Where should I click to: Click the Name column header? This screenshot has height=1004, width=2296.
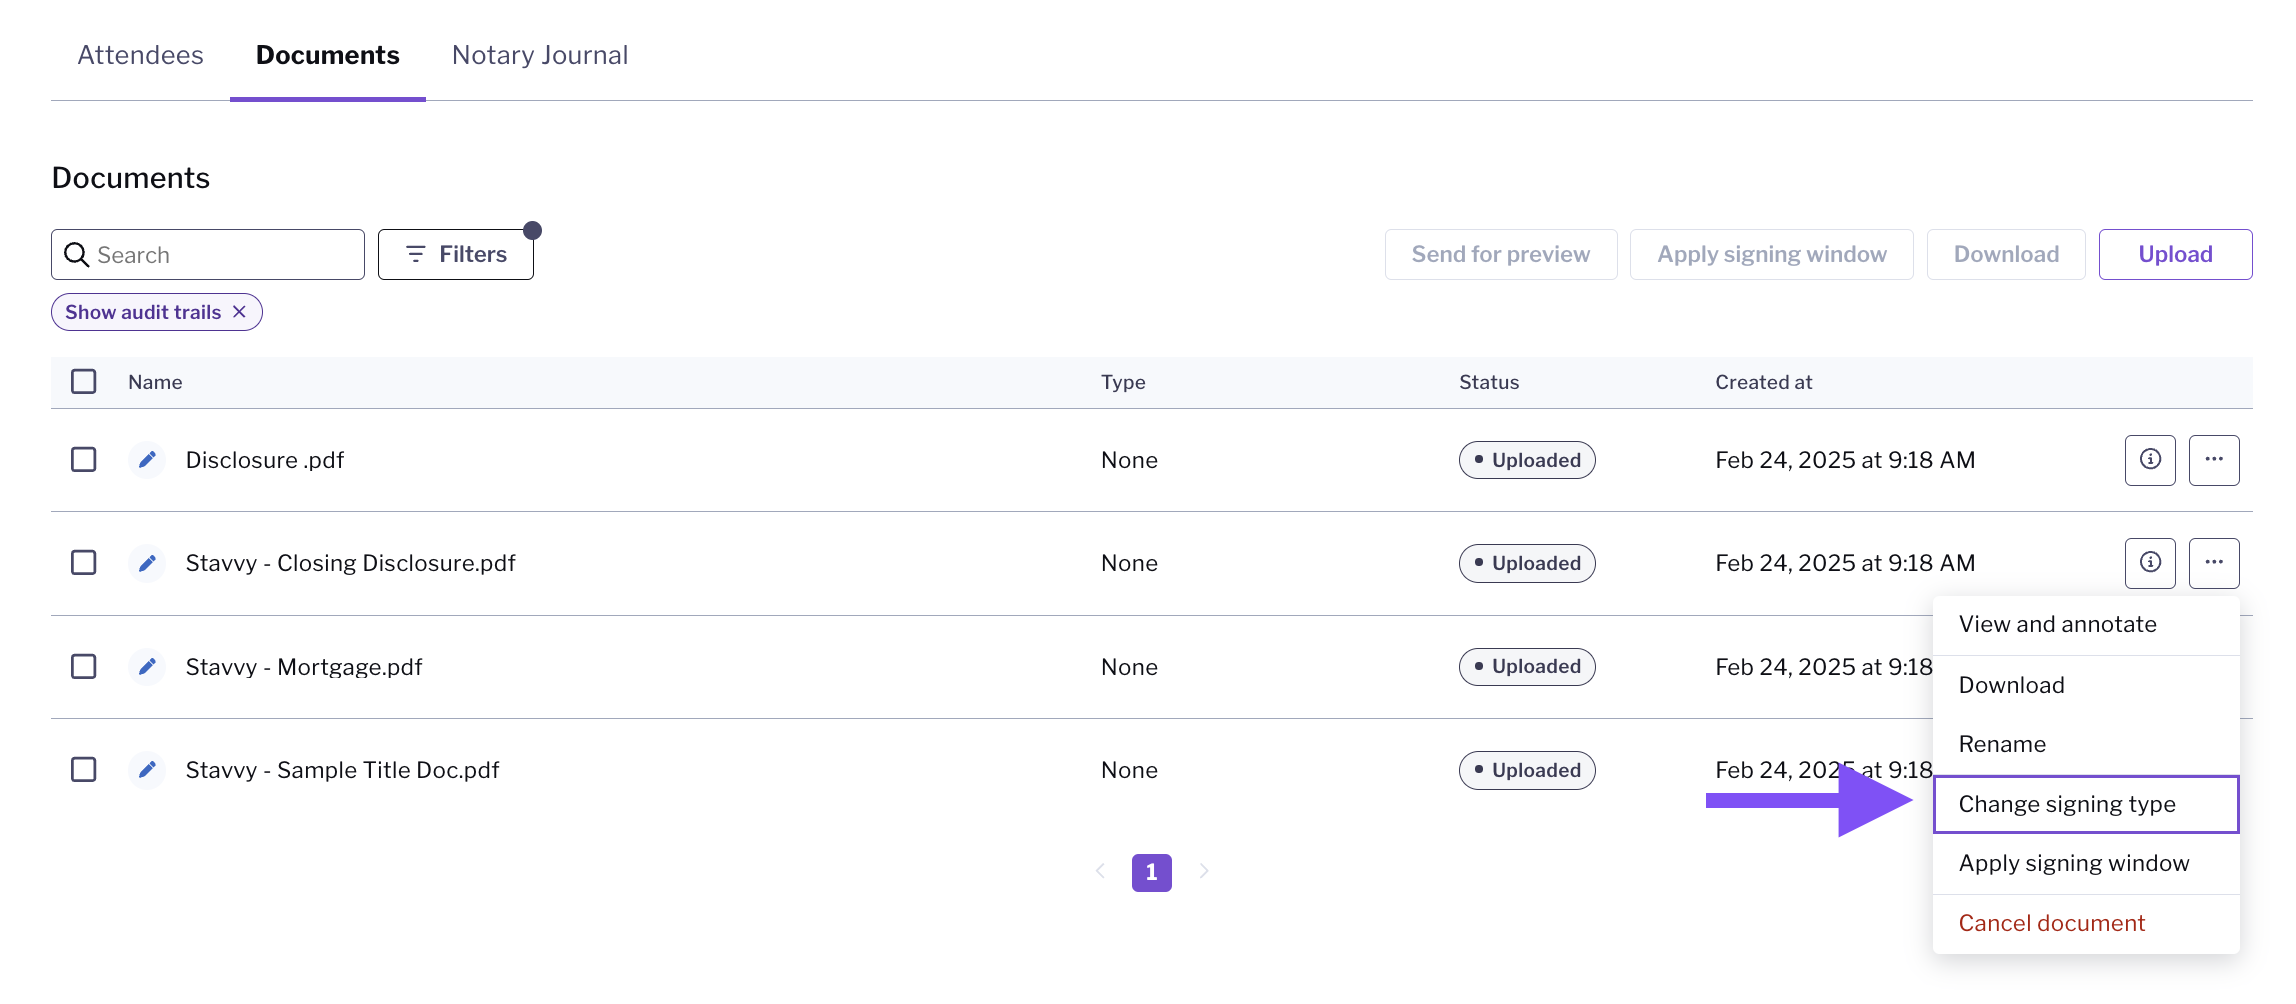click(155, 382)
